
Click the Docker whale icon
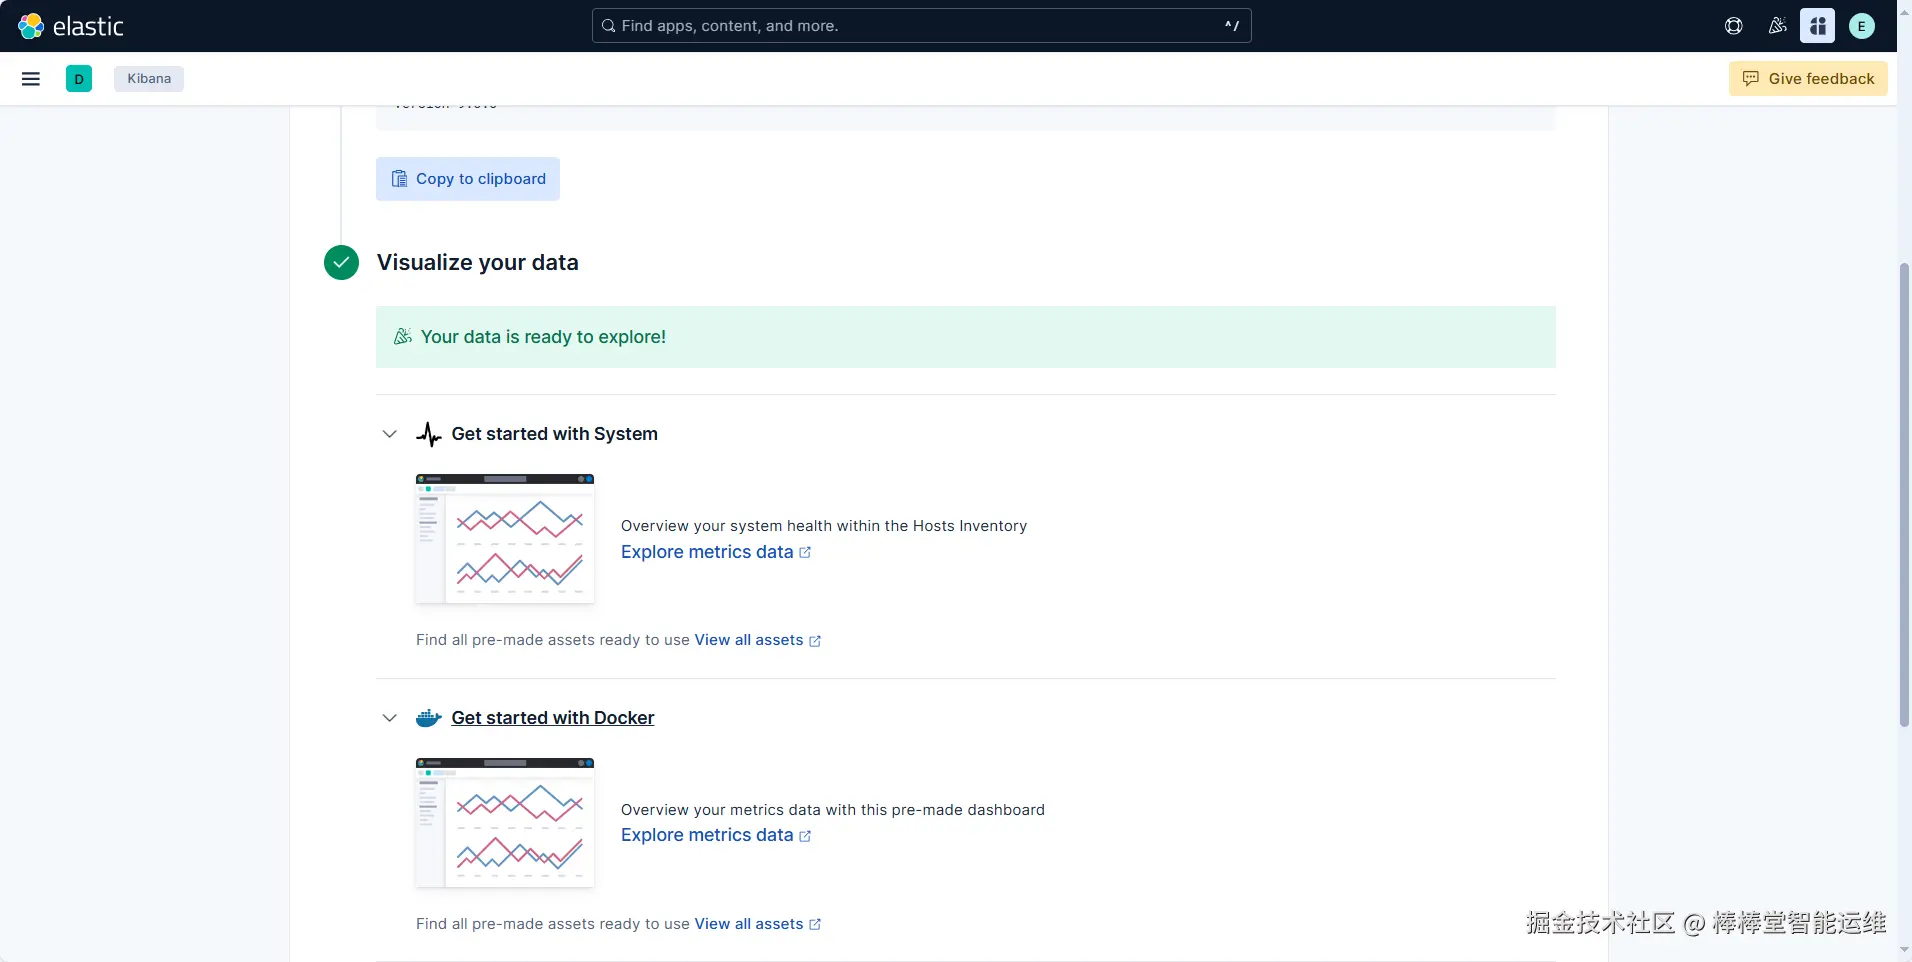point(429,718)
